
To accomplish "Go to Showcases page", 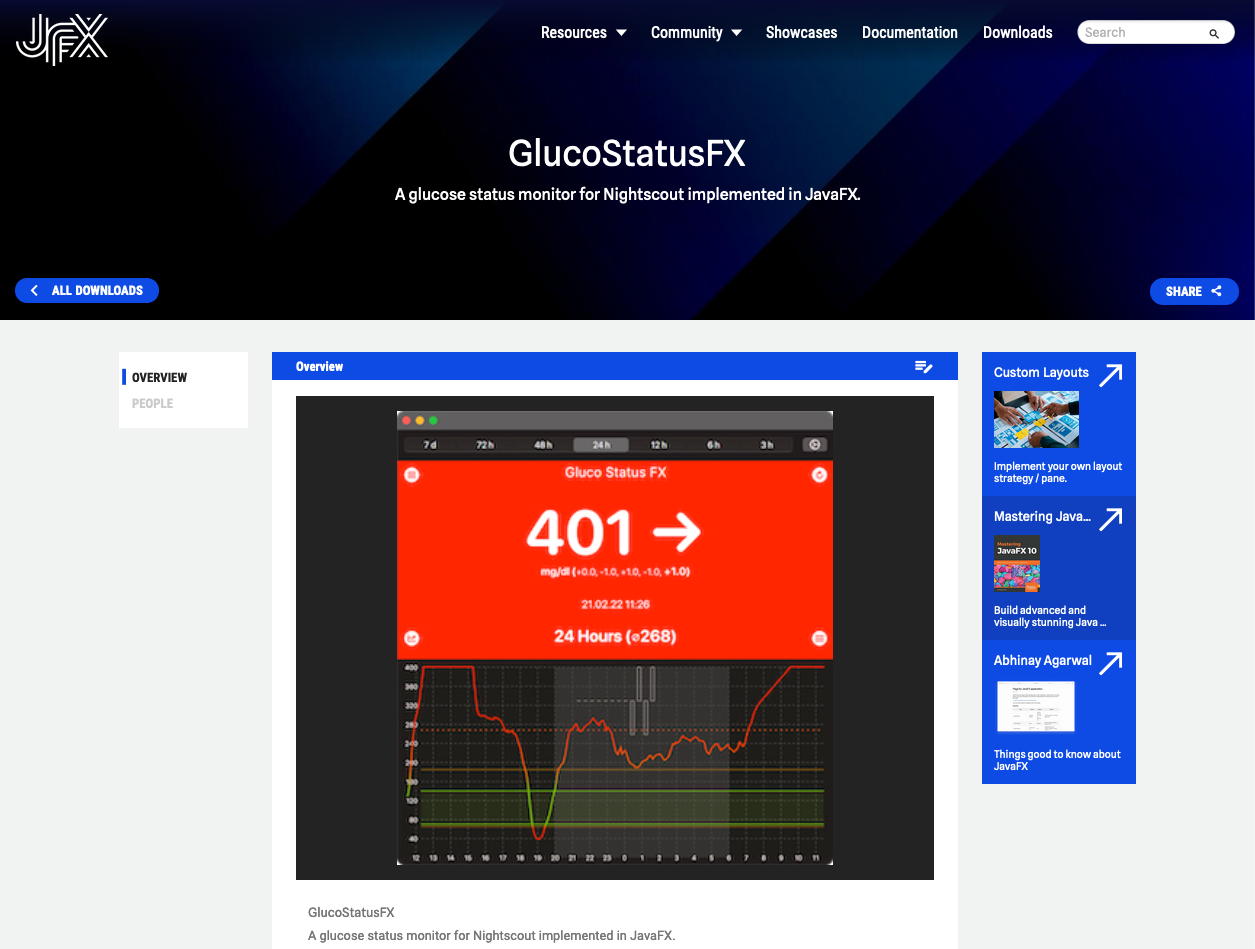I will click(x=801, y=32).
